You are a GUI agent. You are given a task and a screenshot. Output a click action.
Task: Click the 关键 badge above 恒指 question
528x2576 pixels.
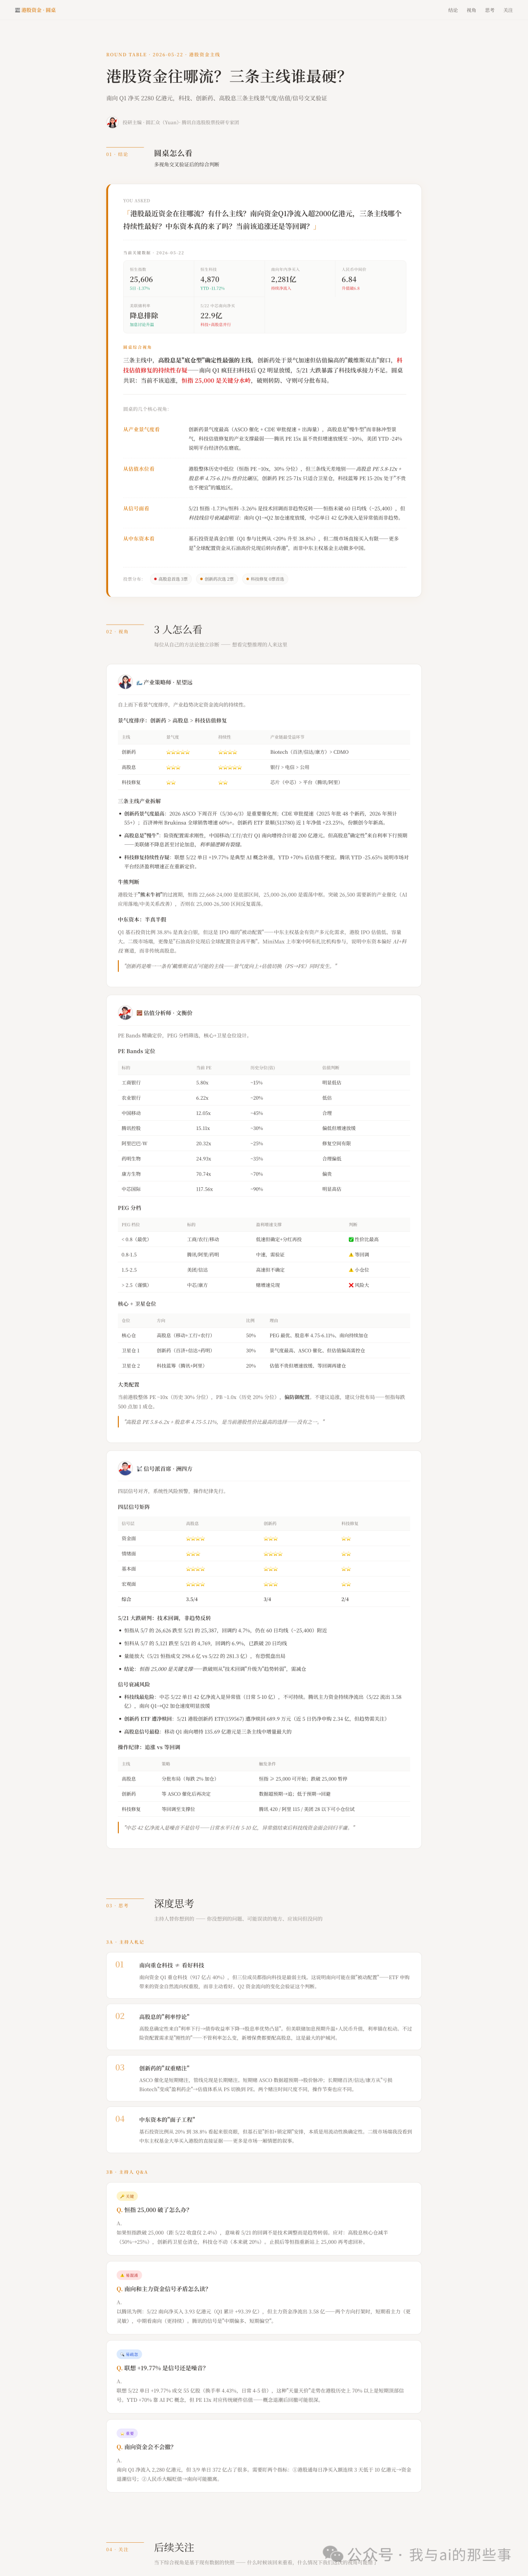tap(127, 2196)
